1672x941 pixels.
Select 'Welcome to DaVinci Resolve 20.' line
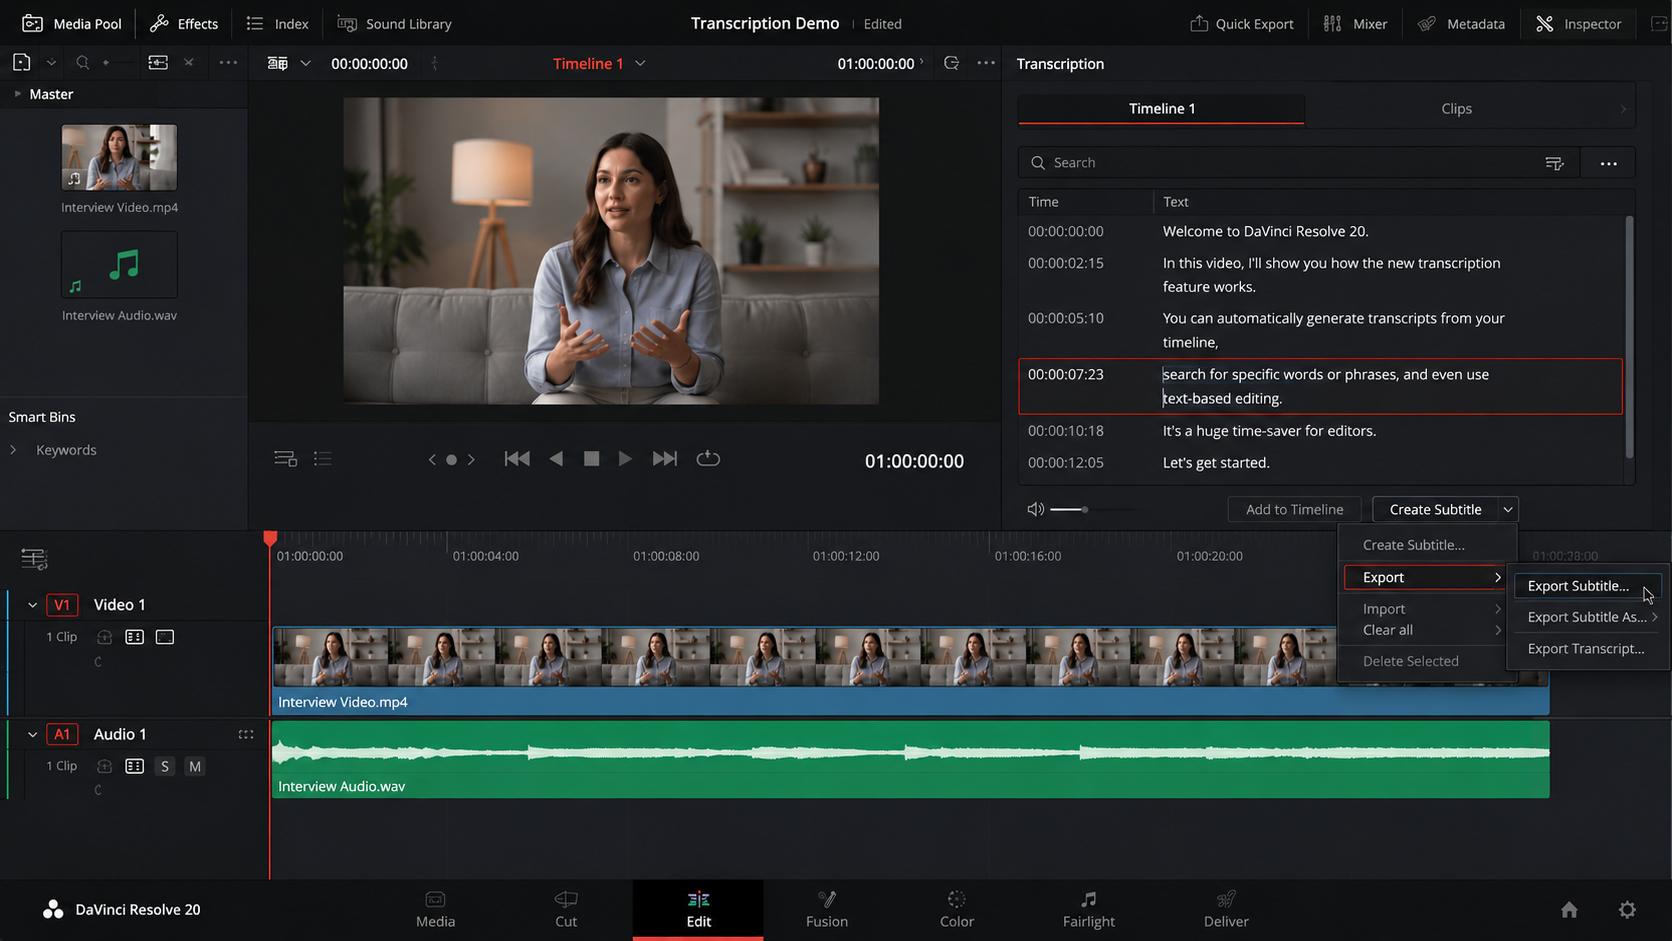point(1265,231)
